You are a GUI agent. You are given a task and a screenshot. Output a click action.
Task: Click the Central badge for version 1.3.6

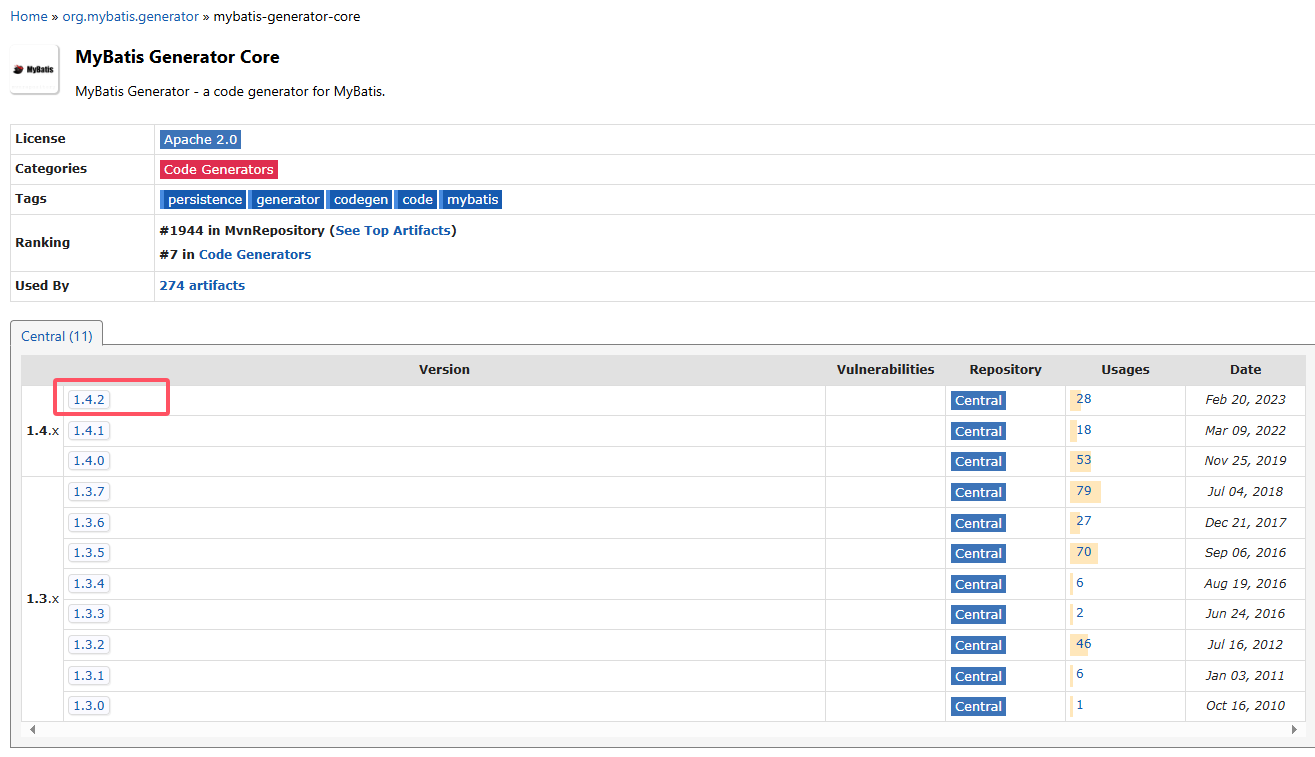pyautogui.click(x=978, y=523)
